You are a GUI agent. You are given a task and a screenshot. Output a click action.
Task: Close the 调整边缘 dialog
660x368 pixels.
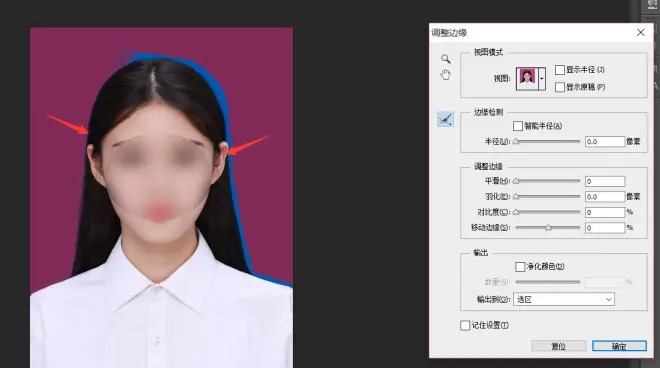pyautogui.click(x=641, y=32)
